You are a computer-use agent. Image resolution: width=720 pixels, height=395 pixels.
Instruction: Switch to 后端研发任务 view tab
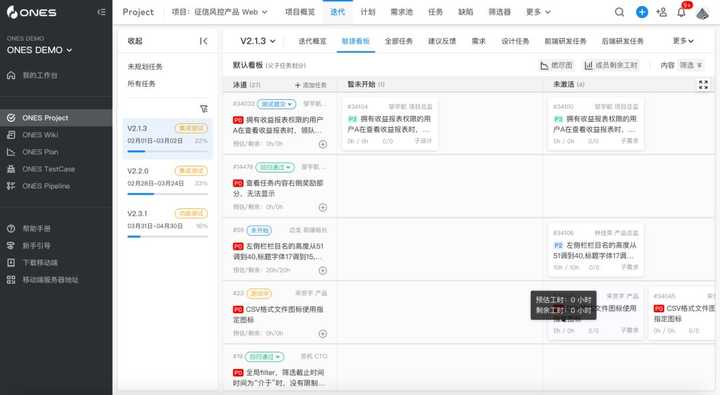pyautogui.click(x=622, y=41)
